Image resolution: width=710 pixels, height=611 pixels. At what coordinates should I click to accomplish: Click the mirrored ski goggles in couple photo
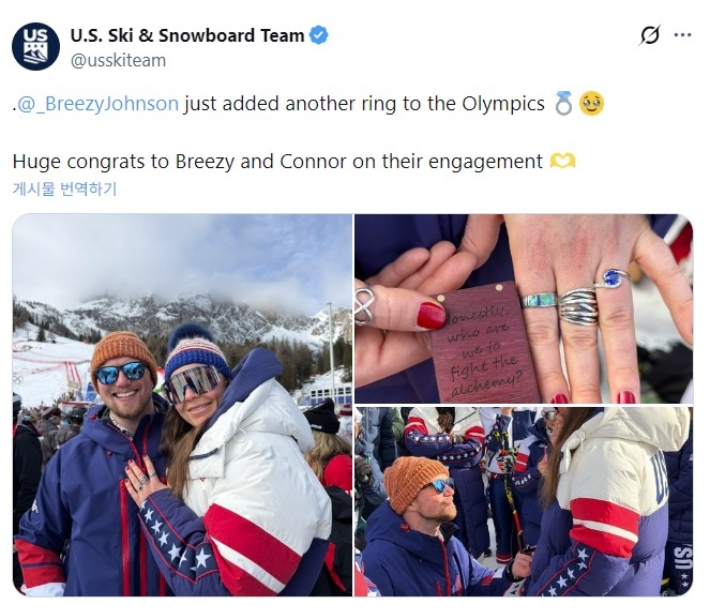[x=194, y=383]
